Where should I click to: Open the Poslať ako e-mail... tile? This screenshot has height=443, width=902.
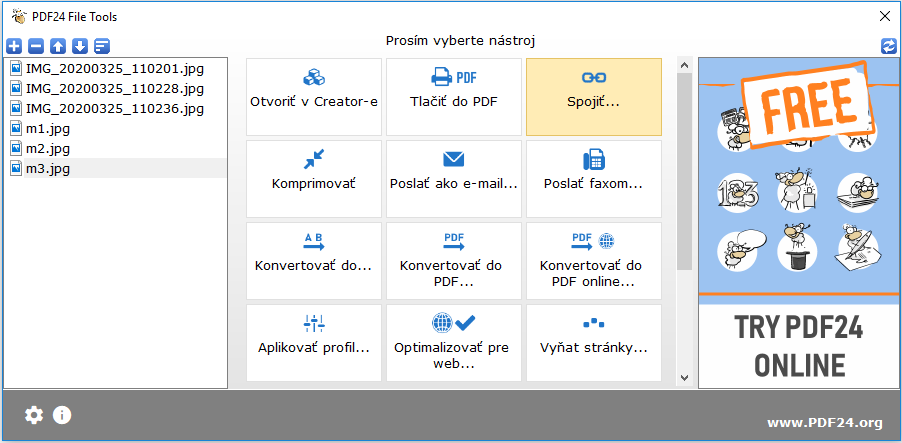click(x=454, y=179)
